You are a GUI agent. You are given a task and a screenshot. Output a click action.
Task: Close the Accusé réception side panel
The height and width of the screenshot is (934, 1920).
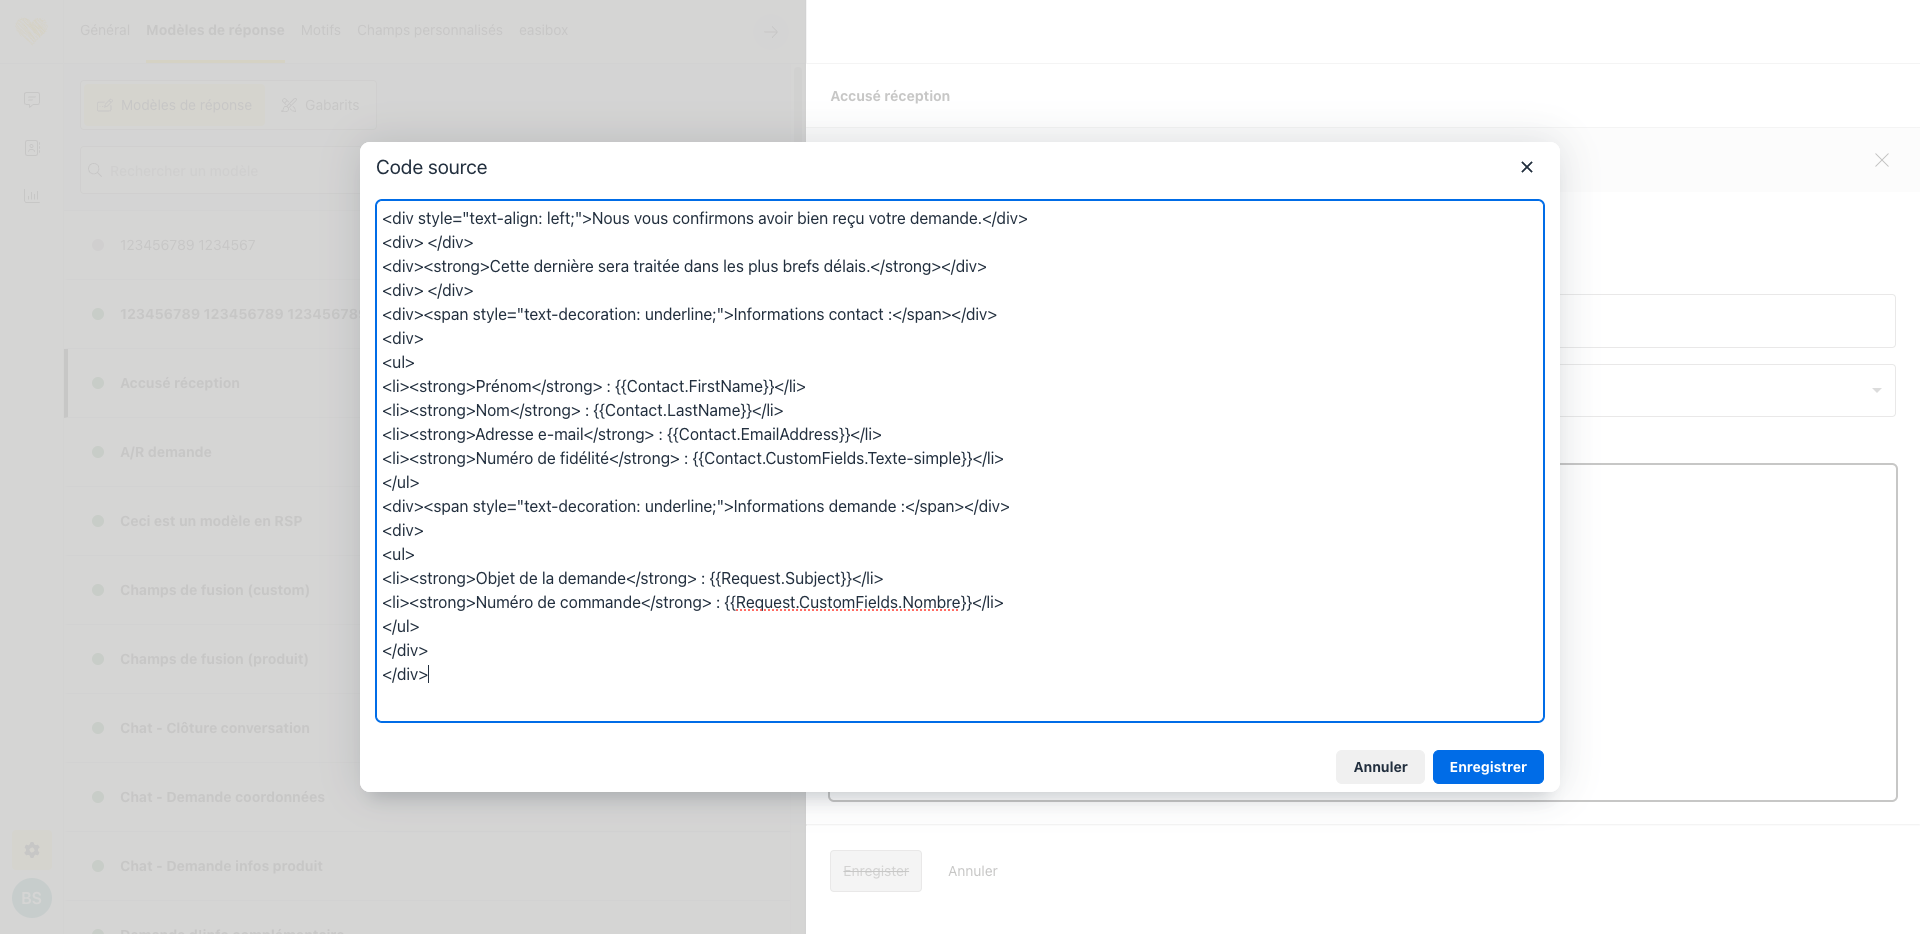pos(1881,160)
